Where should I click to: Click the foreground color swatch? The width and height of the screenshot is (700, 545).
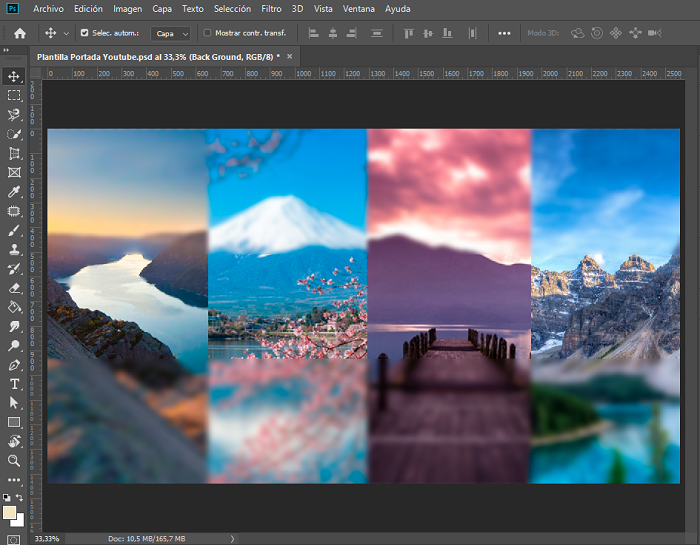coord(9,512)
